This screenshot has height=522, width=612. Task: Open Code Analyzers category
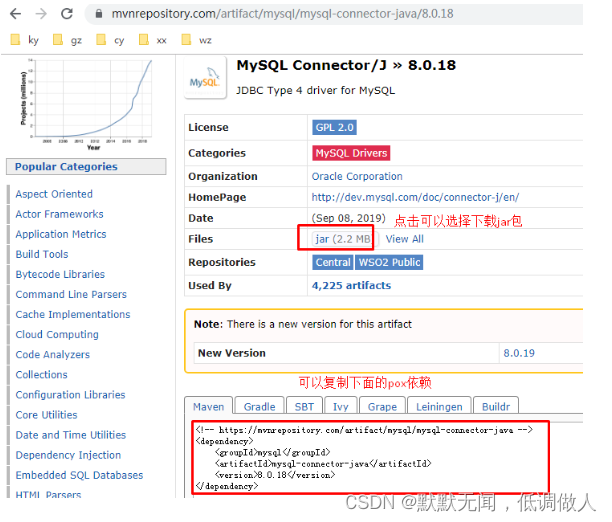pos(53,355)
